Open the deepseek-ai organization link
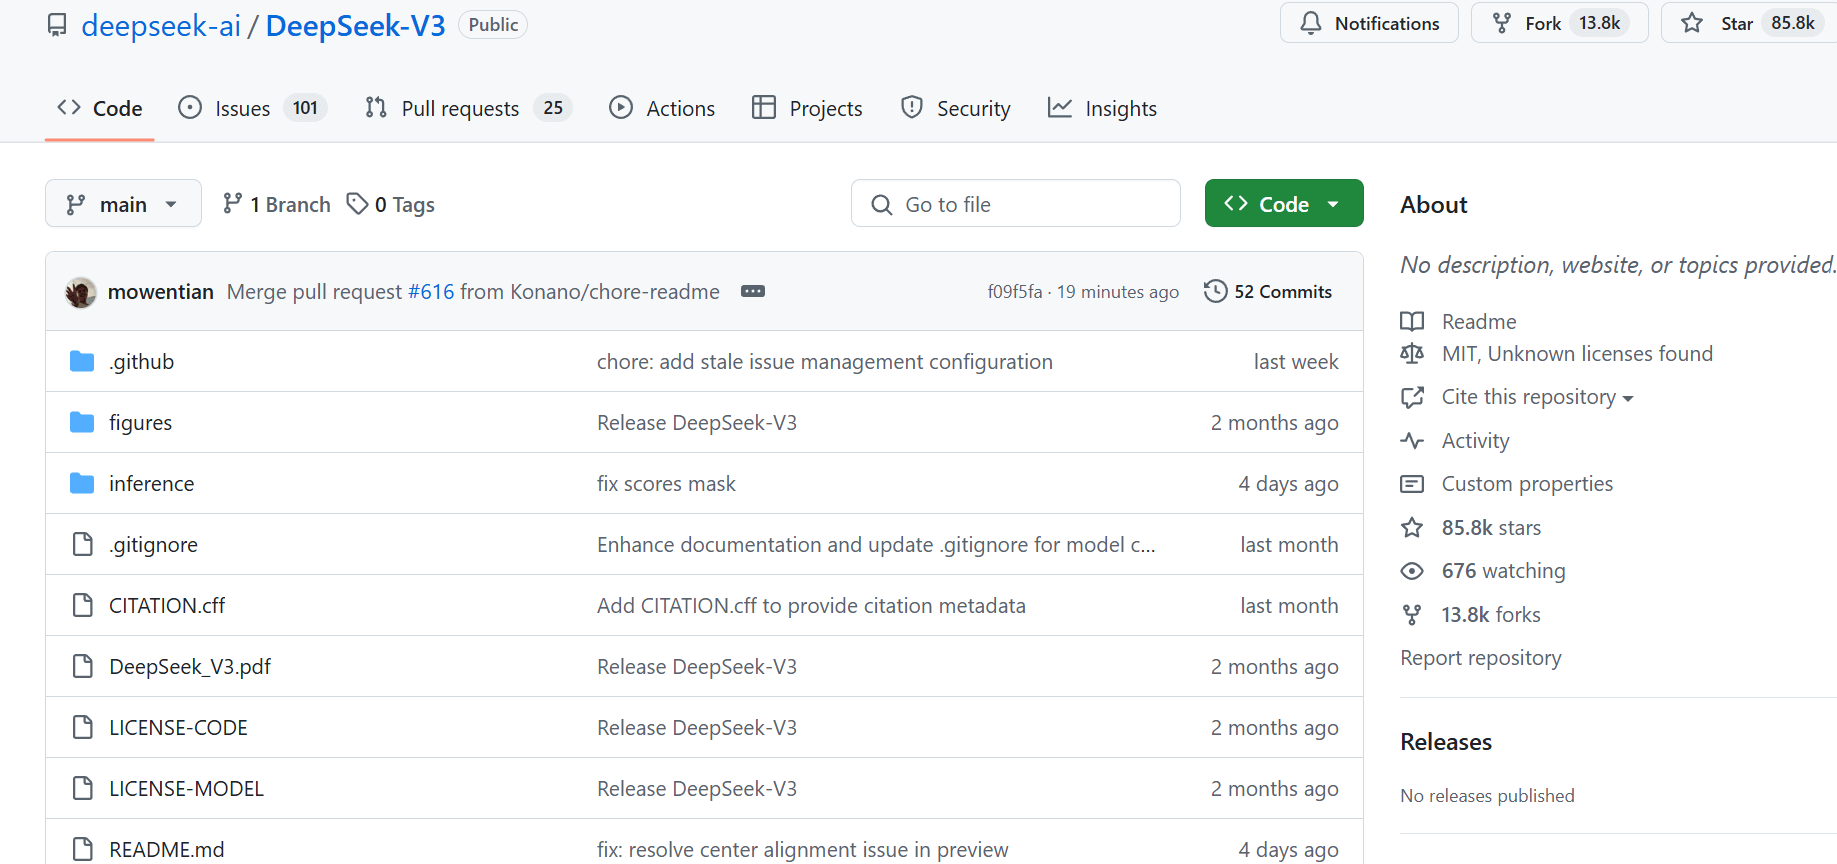This screenshot has height=864, width=1837. coord(161,26)
